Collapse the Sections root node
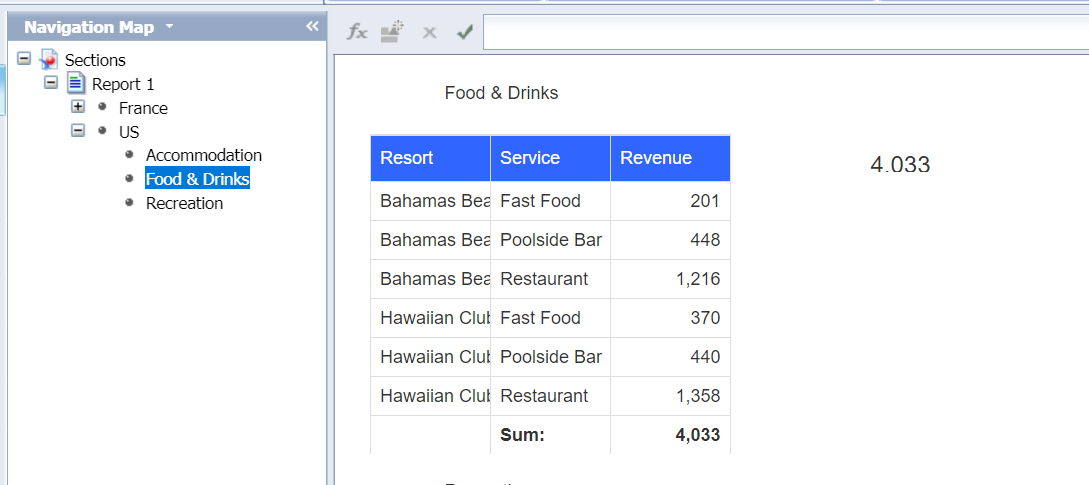The height and width of the screenshot is (485, 1089). click(x=24, y=60)
